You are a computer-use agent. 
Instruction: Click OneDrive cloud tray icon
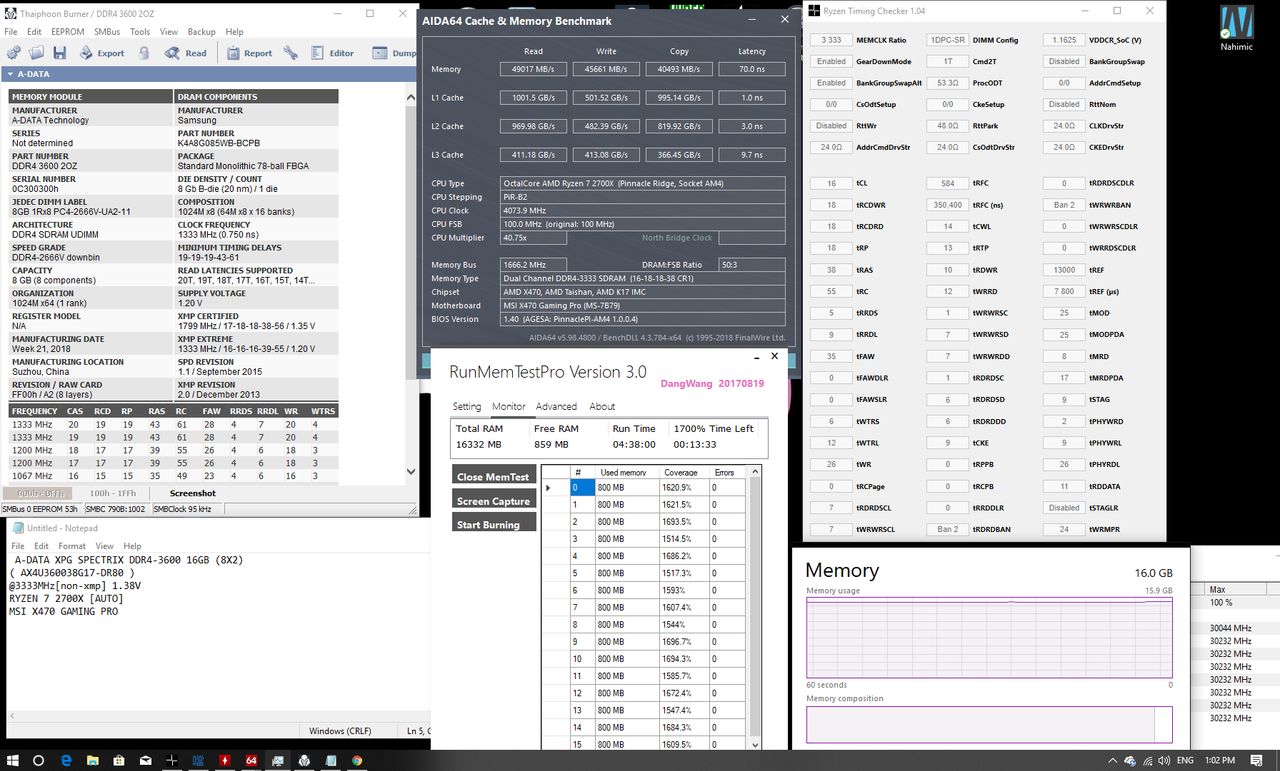pos(1130,761)
